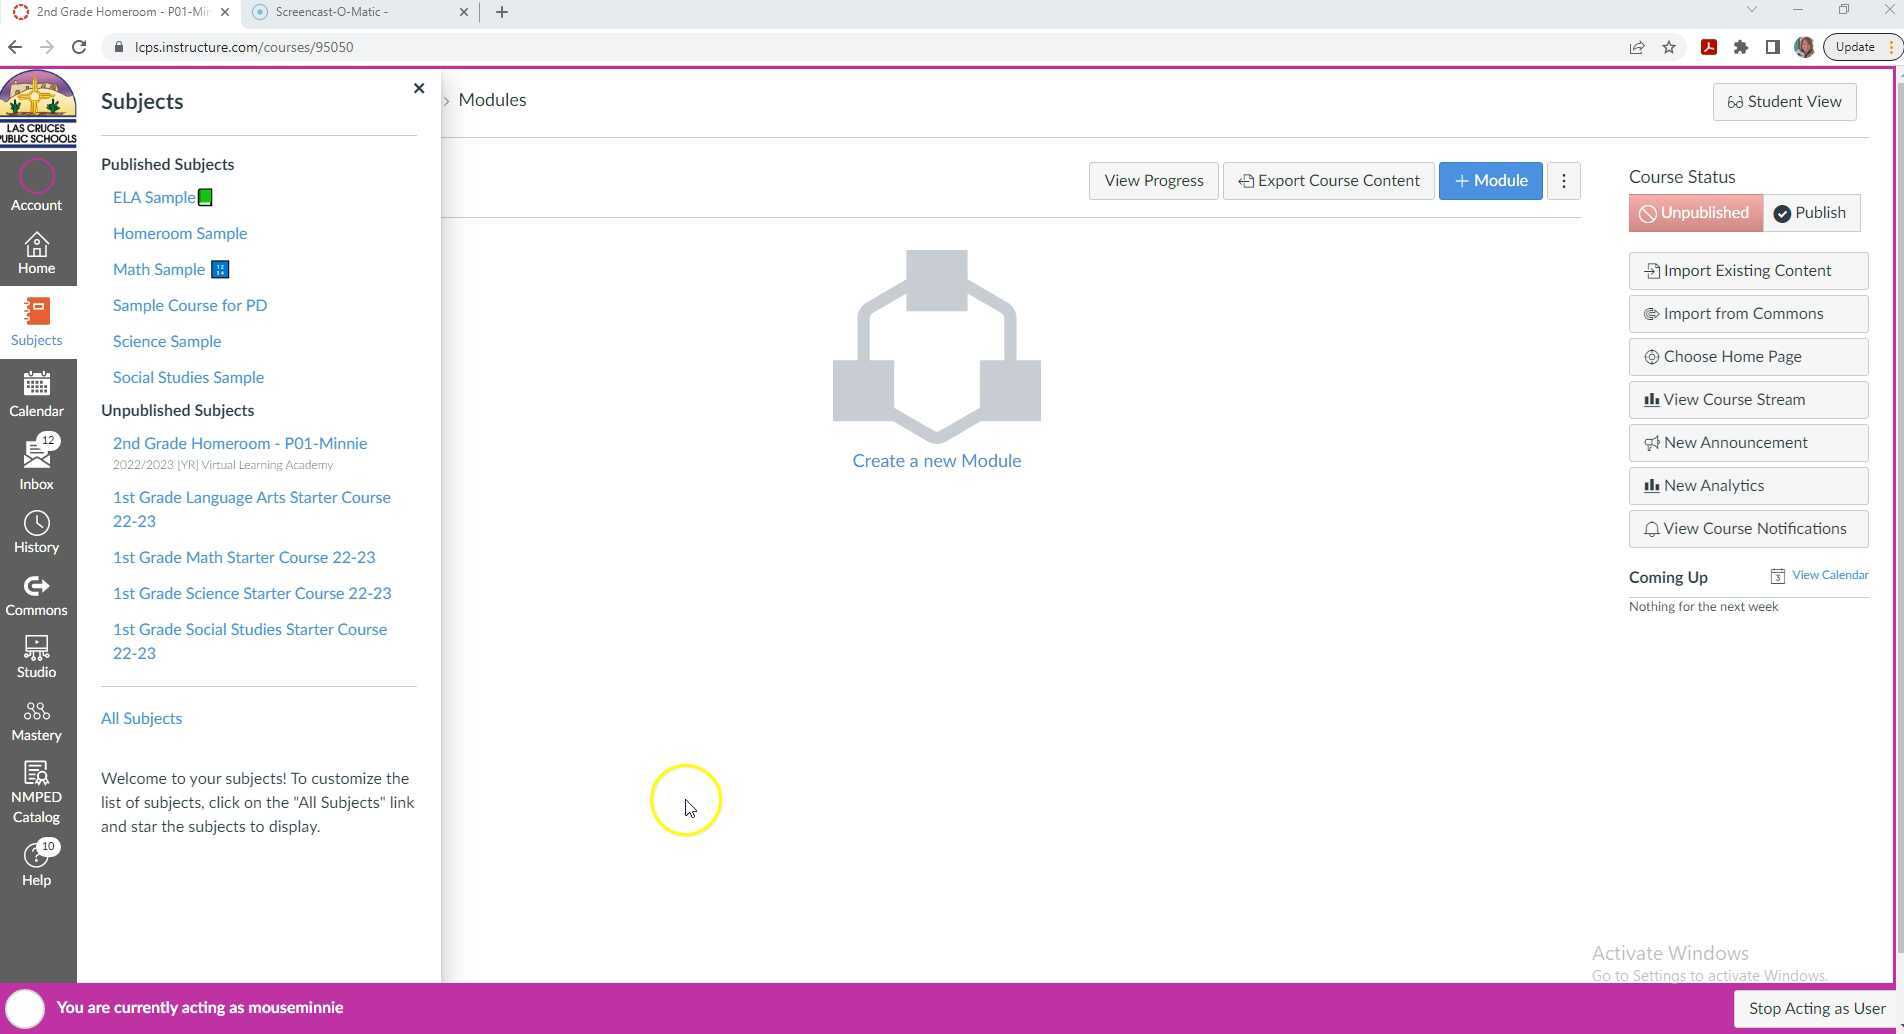This screenshot has width=1904, height=1034.
Task: Publish the course
Action: pyautogui.click(x=1810, y=212)
